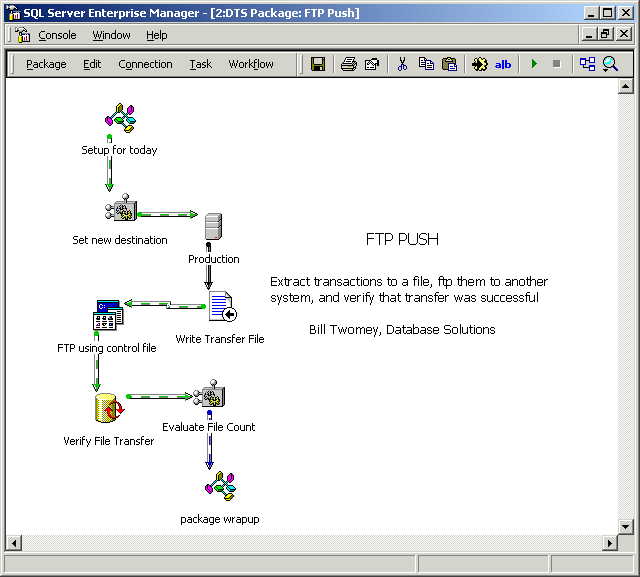
Task: Select the workflow arrow from Set new destination to Production
Action: [168, 214]
